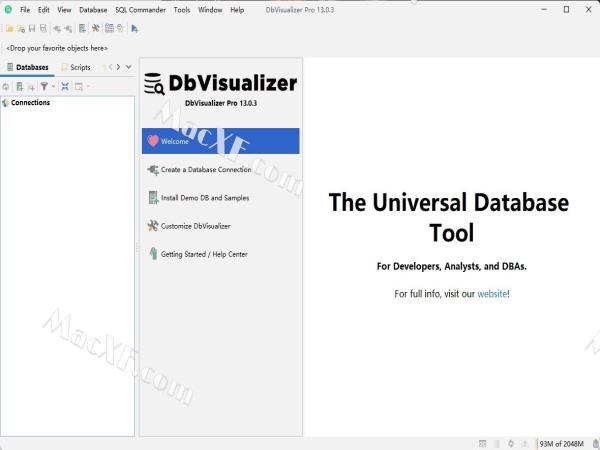Click the tools icon for Customize DbVisualizer
600x450 pixels.
[x=153, y=226]
